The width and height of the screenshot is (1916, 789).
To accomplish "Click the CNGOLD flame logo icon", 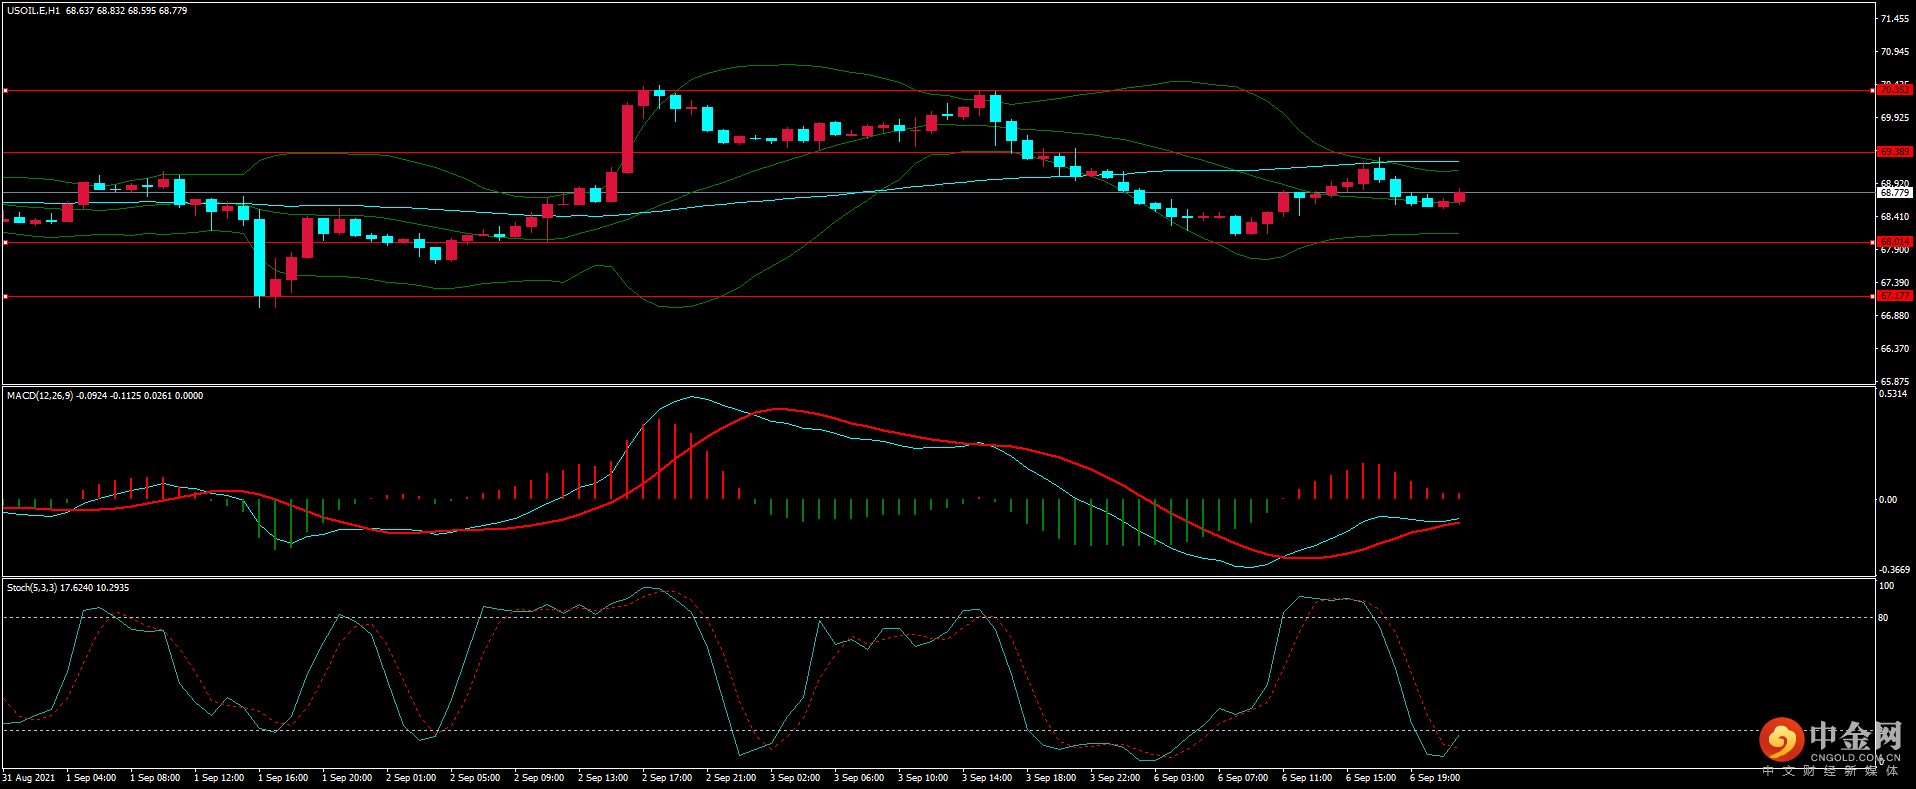I will pyautogui.click(x=1781, y=741).
